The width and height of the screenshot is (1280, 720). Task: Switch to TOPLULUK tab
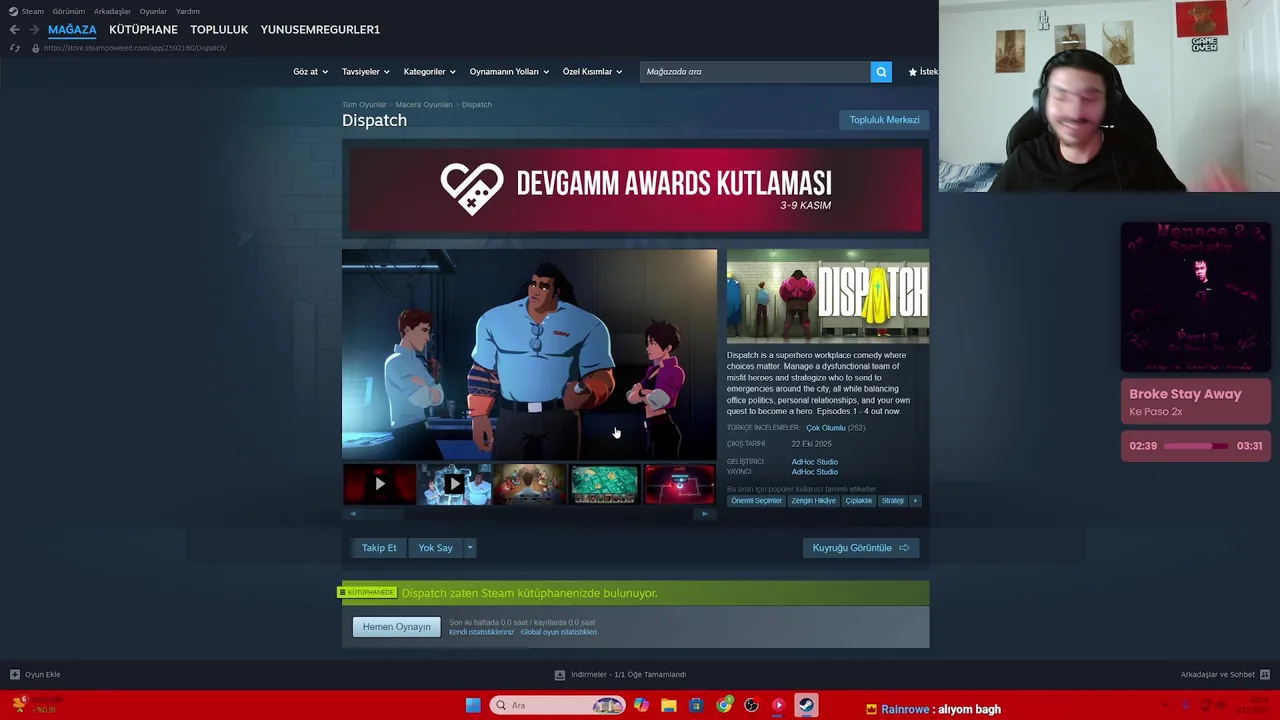click(219, 30)
